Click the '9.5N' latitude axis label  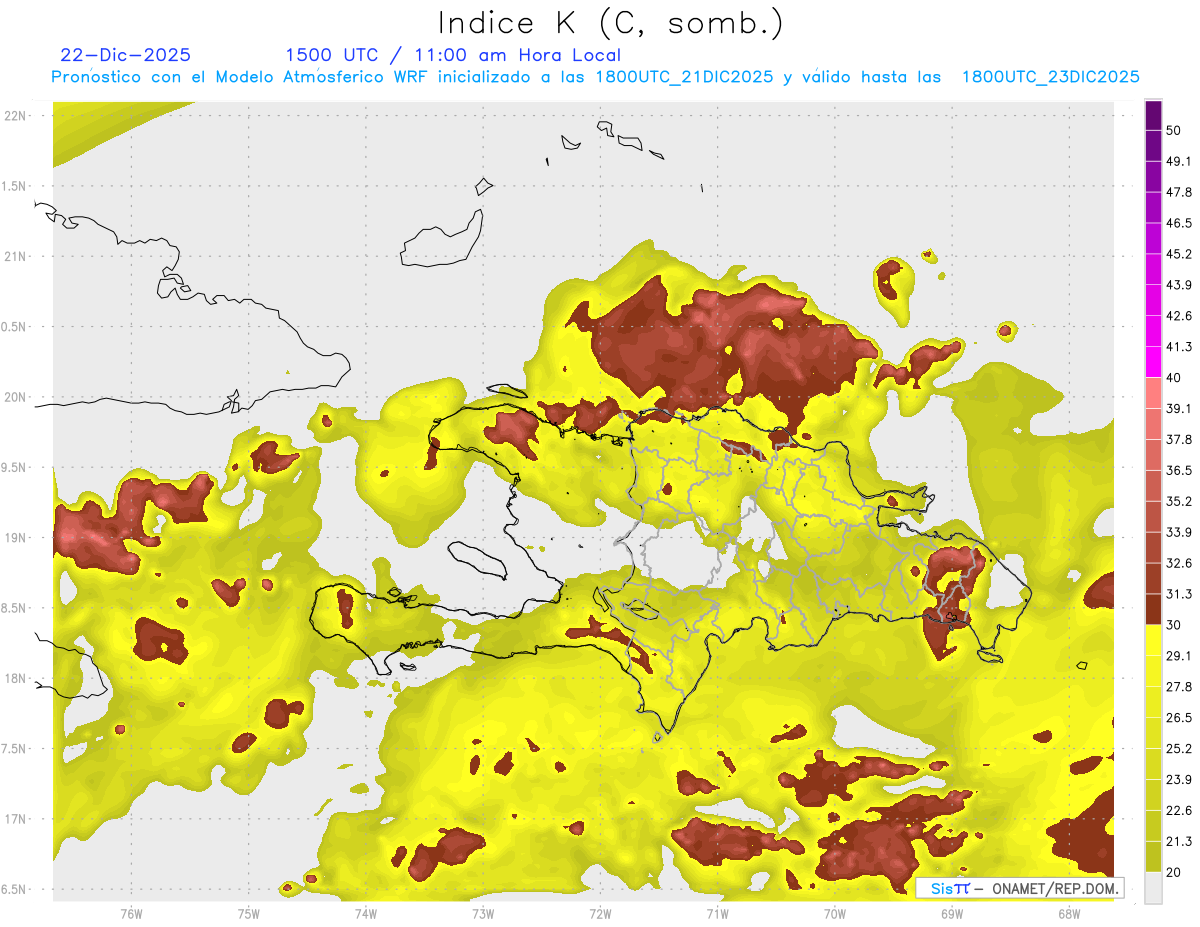click(12, 467)
